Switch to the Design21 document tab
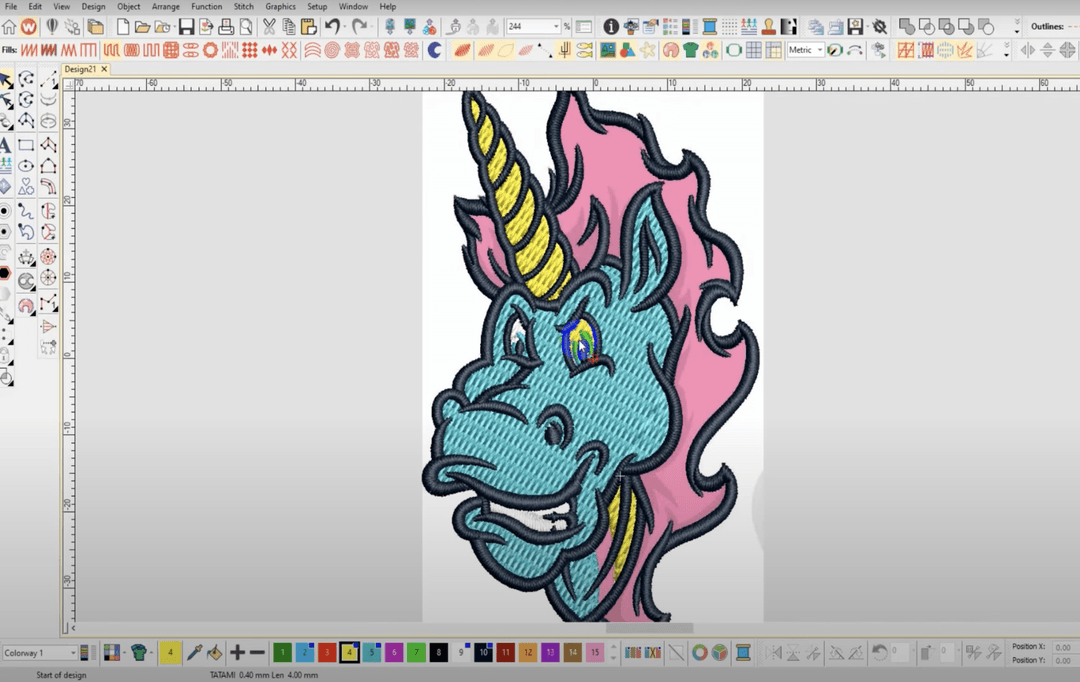1080x682 pixels. 81,70
